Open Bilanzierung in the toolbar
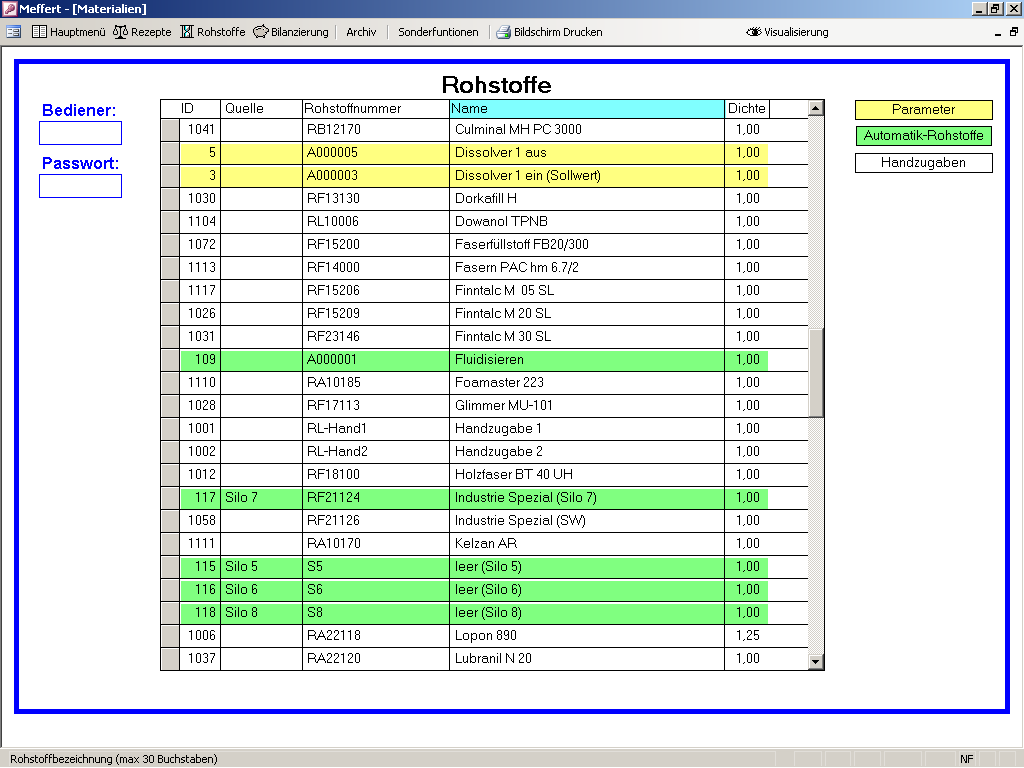This screenshot has width=1024, height=768. click(291, 32)
